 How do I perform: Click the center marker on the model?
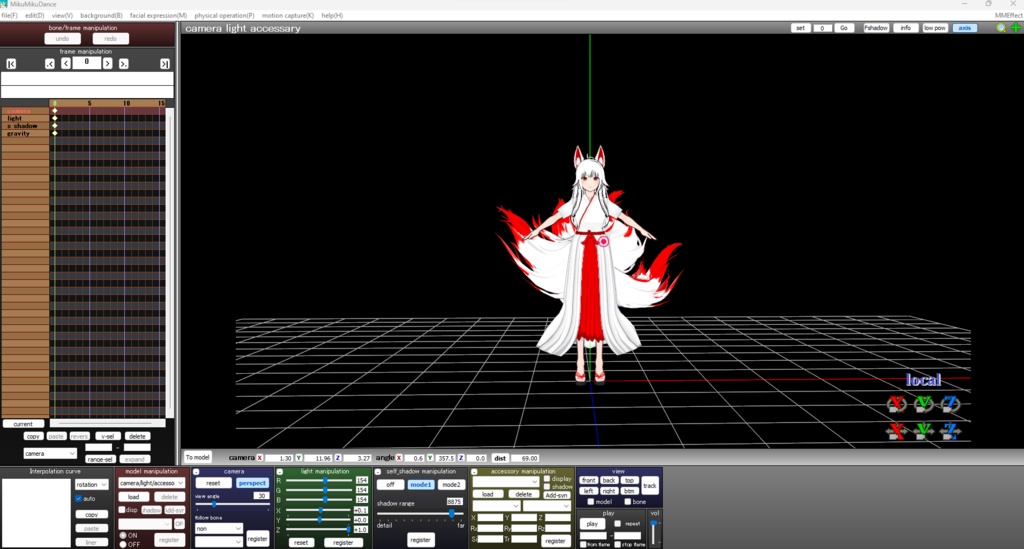point(603,242)
